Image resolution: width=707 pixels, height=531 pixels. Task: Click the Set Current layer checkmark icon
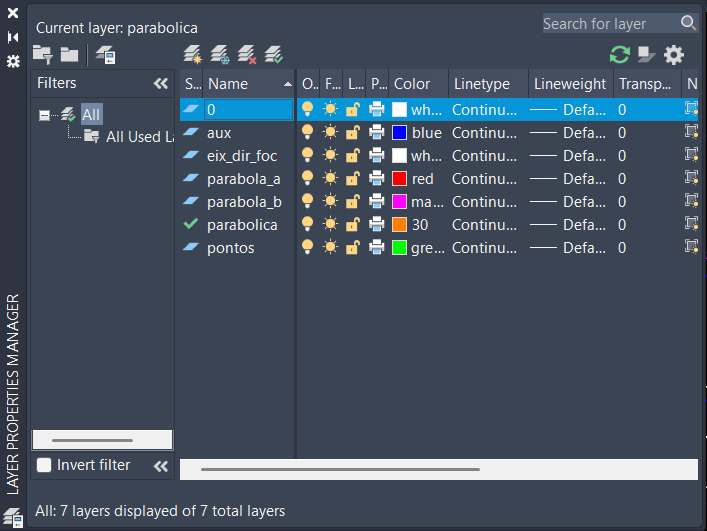pyautogui.click(x=274, y=55)
